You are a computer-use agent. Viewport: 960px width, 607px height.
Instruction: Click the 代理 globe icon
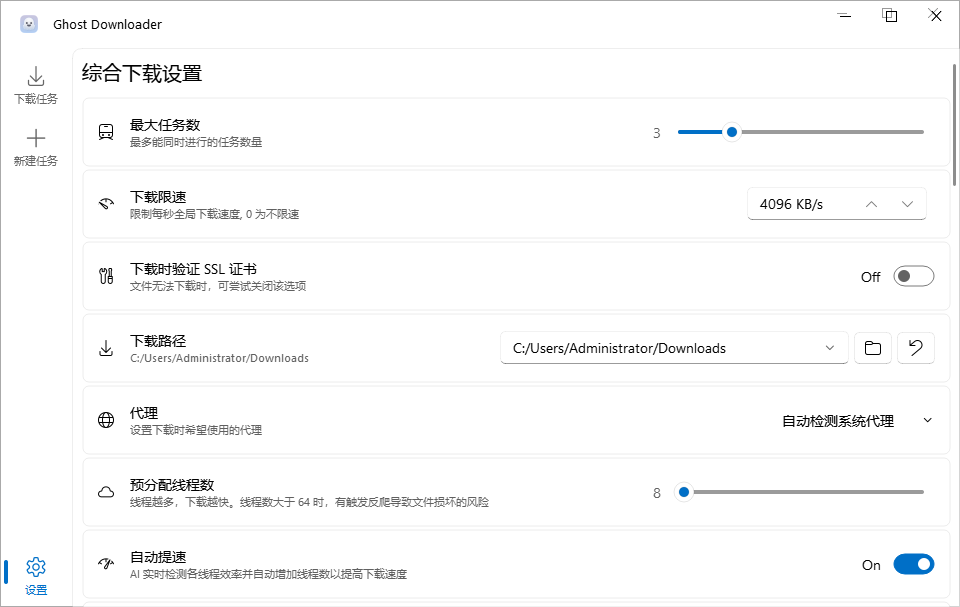pos(106,420)
